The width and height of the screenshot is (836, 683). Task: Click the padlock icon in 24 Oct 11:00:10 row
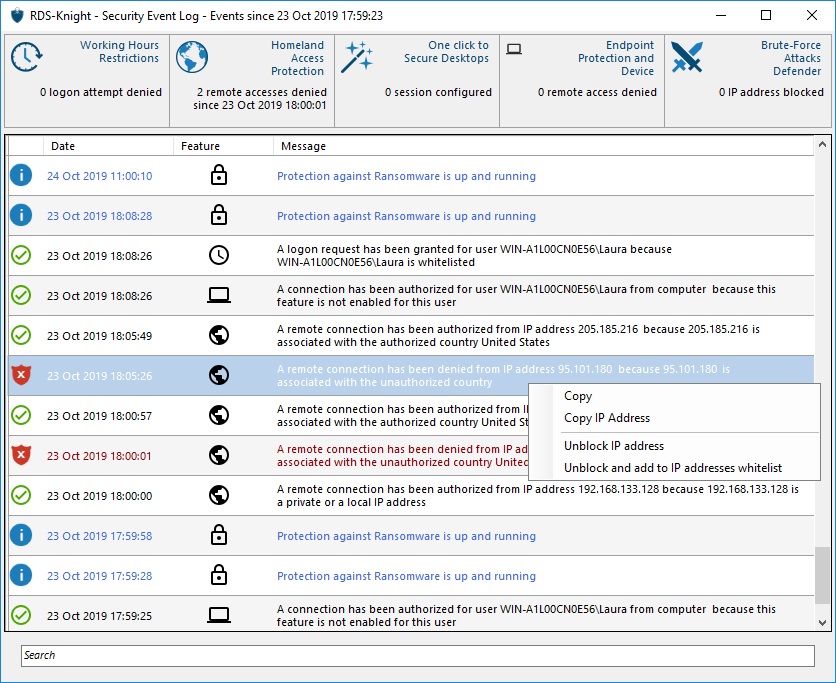point(219,175)
